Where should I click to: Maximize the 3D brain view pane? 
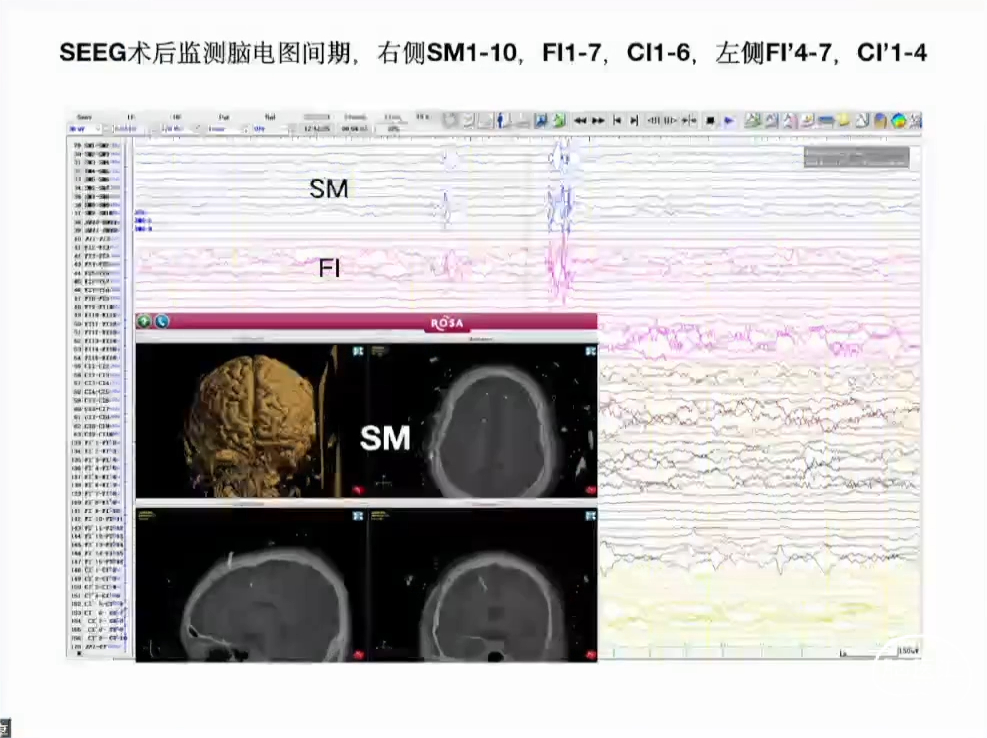point(358,351)
